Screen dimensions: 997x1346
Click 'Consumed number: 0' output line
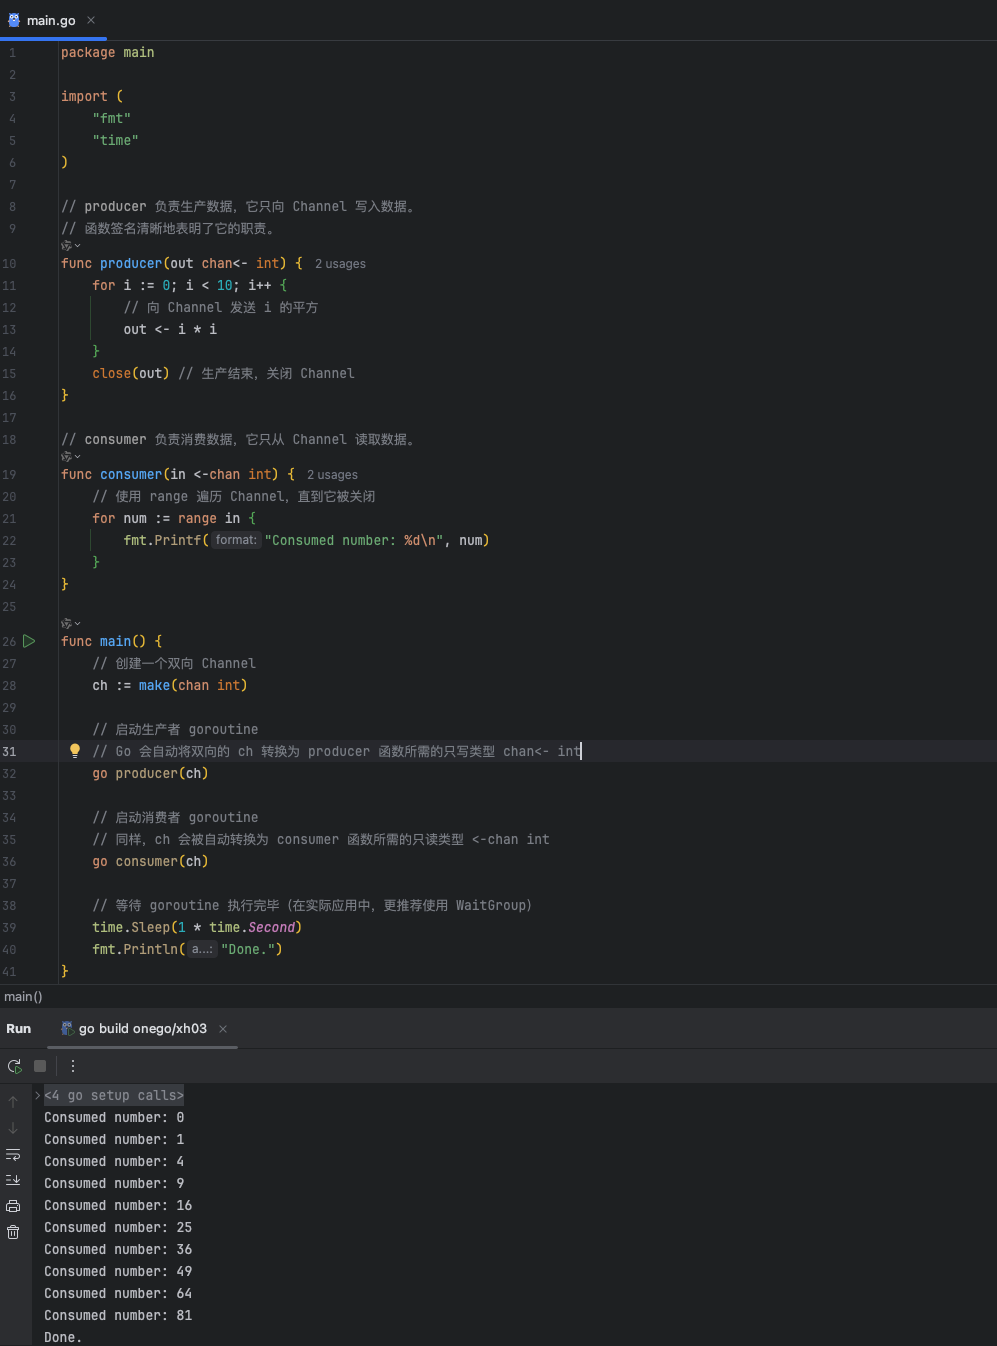pyautogui.click(x=114, y=1117)
